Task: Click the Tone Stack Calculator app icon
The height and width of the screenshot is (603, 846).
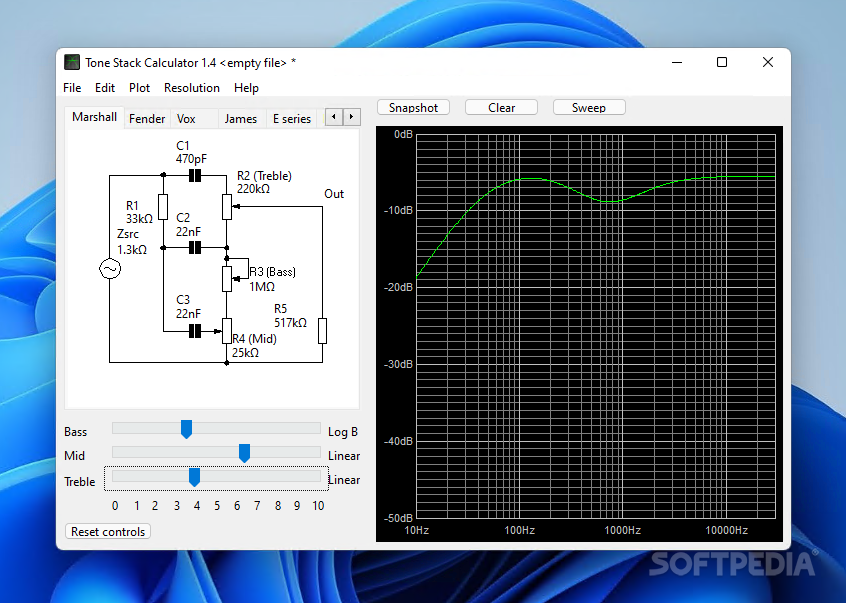Action: coord(71,63)
